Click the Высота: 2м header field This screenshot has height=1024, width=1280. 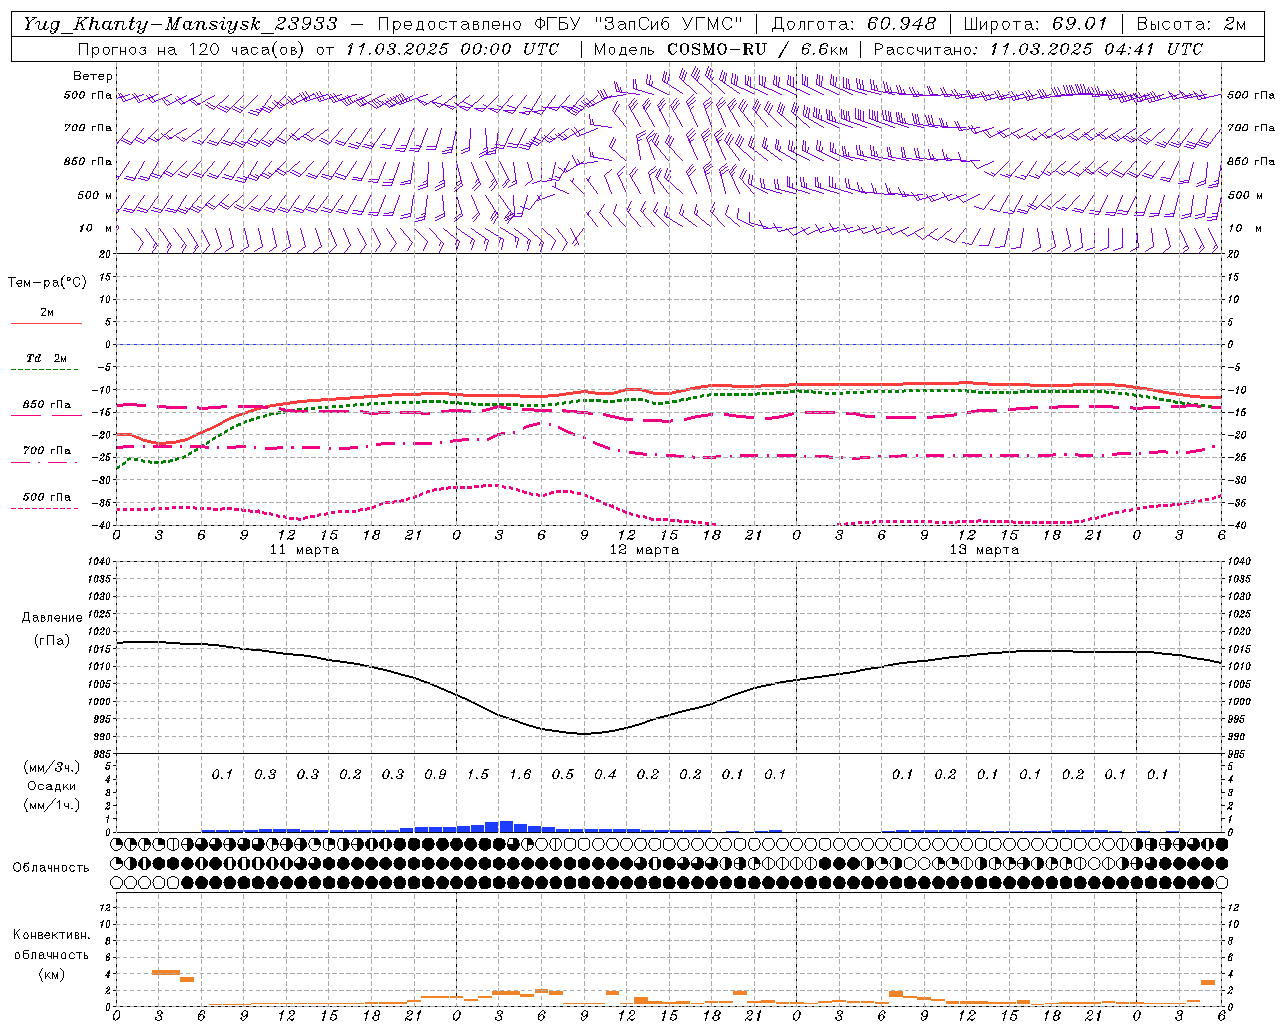point(1190,24)
